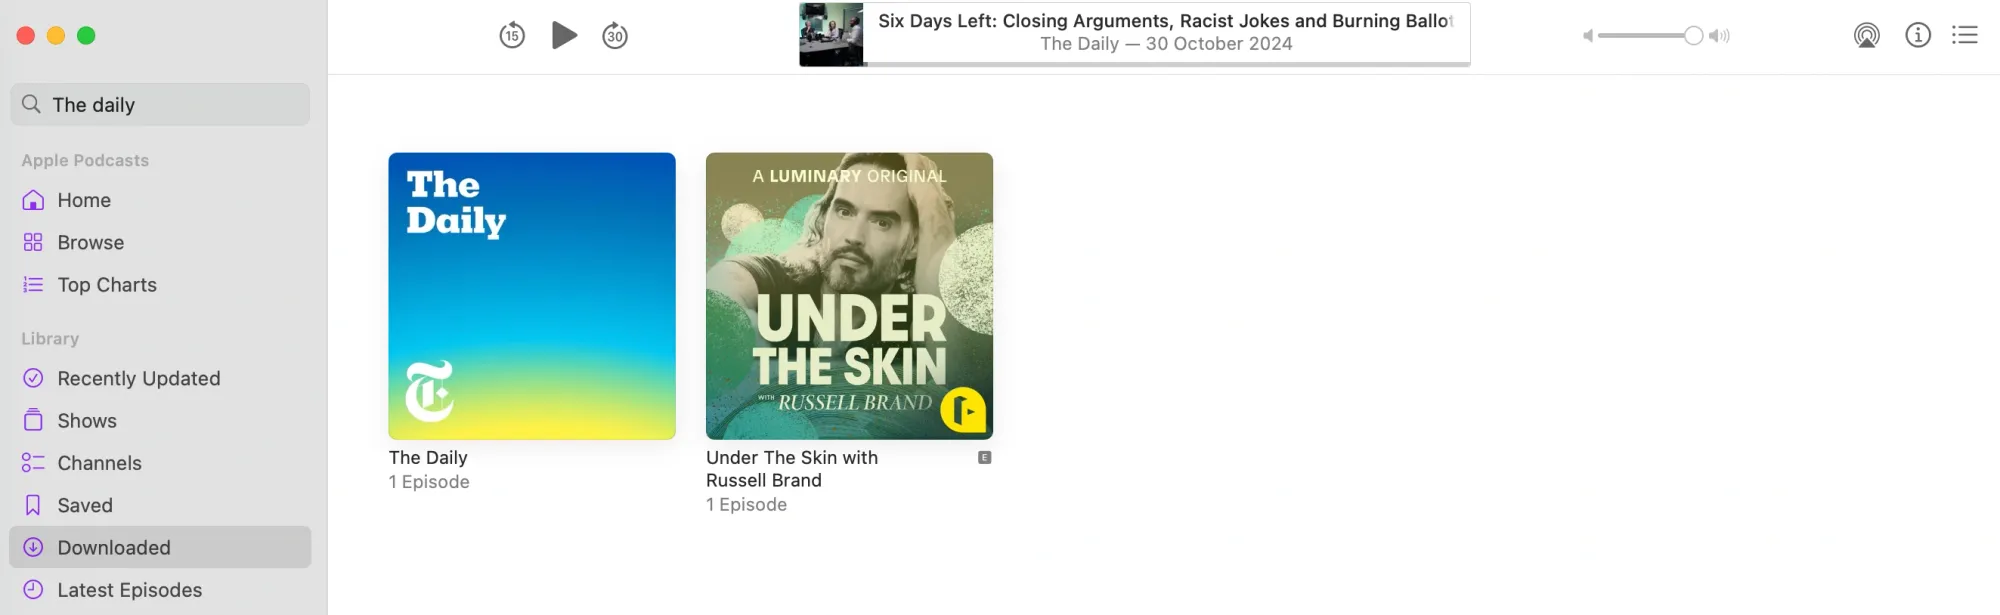This screenshot has width=2000, height=615.
Task: Open the AirPlay output icon
Action: point(1866,35)
